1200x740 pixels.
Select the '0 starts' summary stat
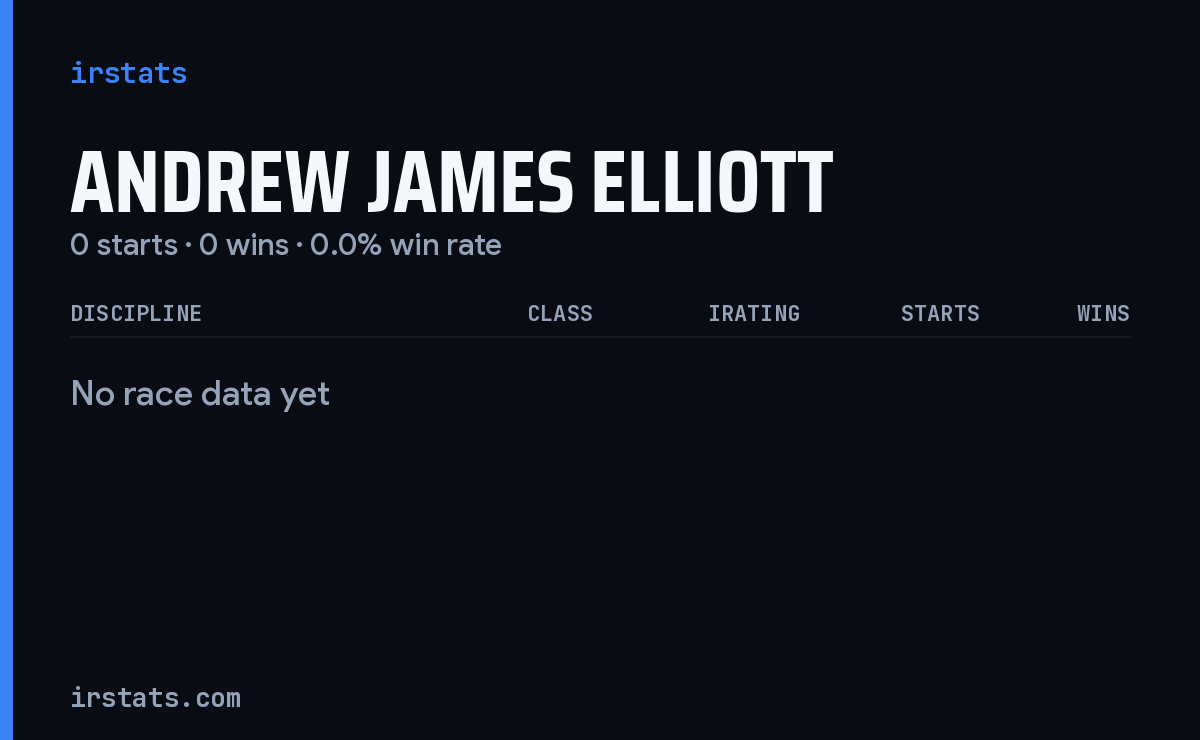124,245
